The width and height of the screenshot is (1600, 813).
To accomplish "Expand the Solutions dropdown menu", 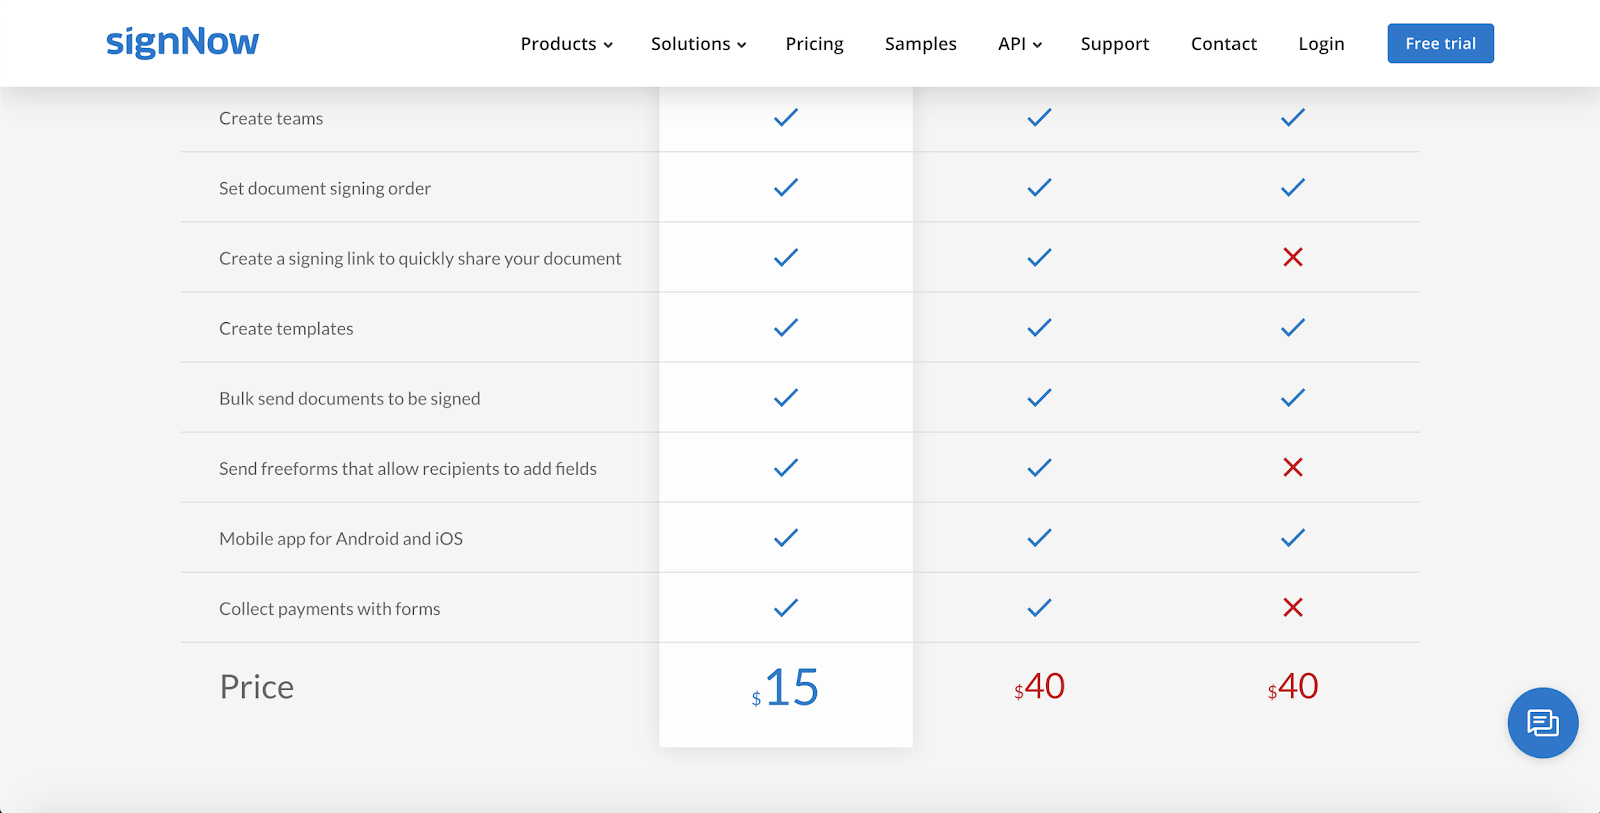I will click(698, 44).
